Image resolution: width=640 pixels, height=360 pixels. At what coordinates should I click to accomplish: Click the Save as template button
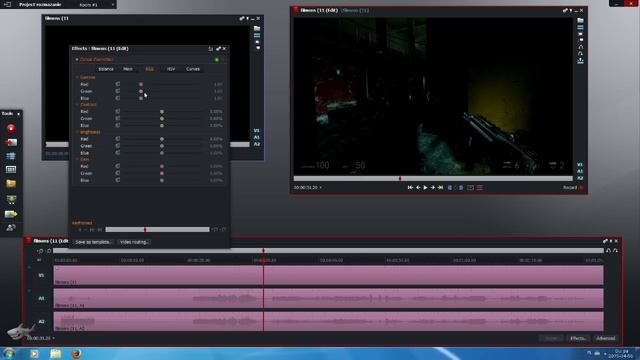pos(93,242)
